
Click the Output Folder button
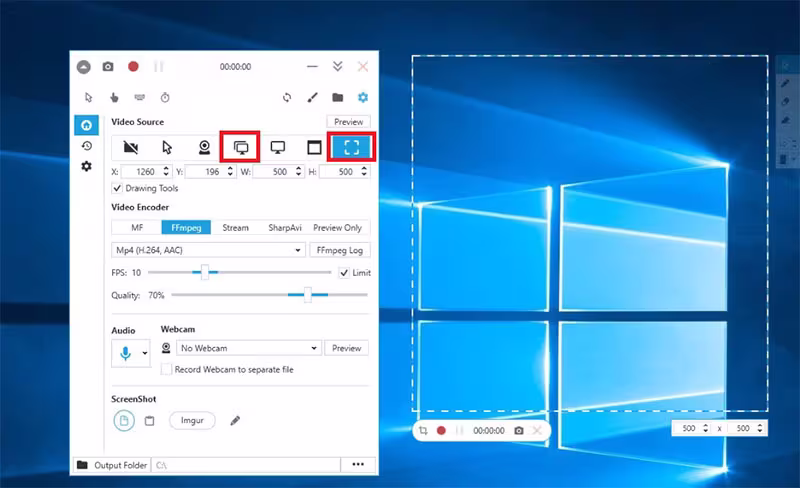click(x=112, y=465)
